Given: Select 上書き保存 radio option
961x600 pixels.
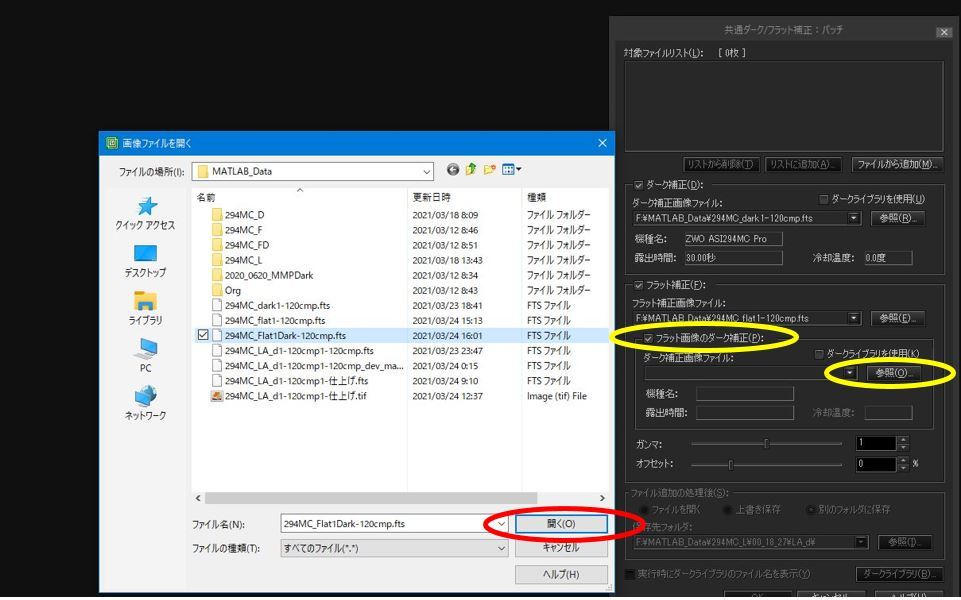Looking at the screenshot, I should 728,509.
